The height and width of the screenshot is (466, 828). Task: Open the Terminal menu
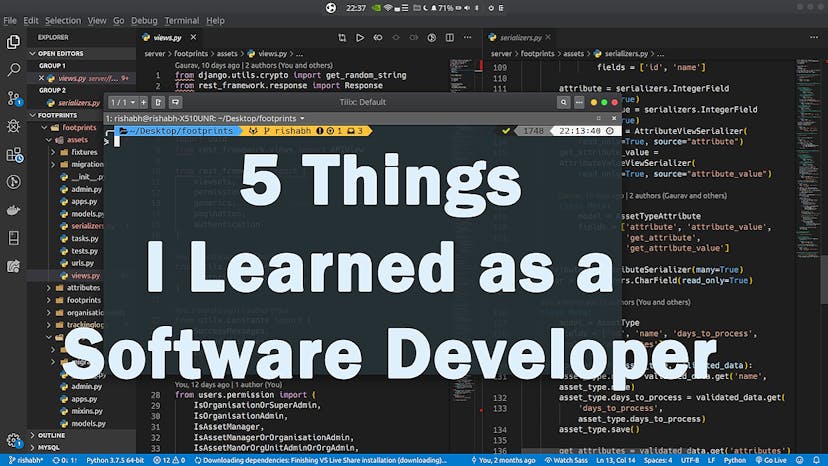click(x=182, y=21)
